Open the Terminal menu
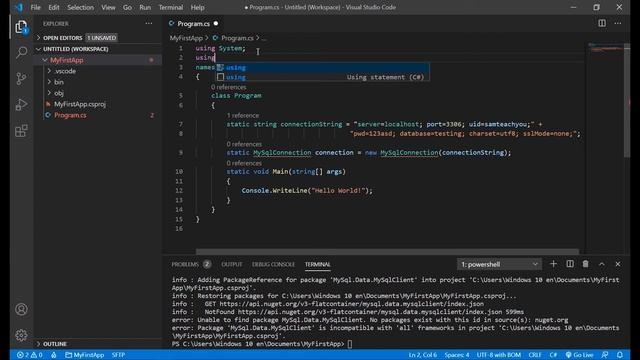Viewport: 640px width, 360px height. click(x=171, y=7)
